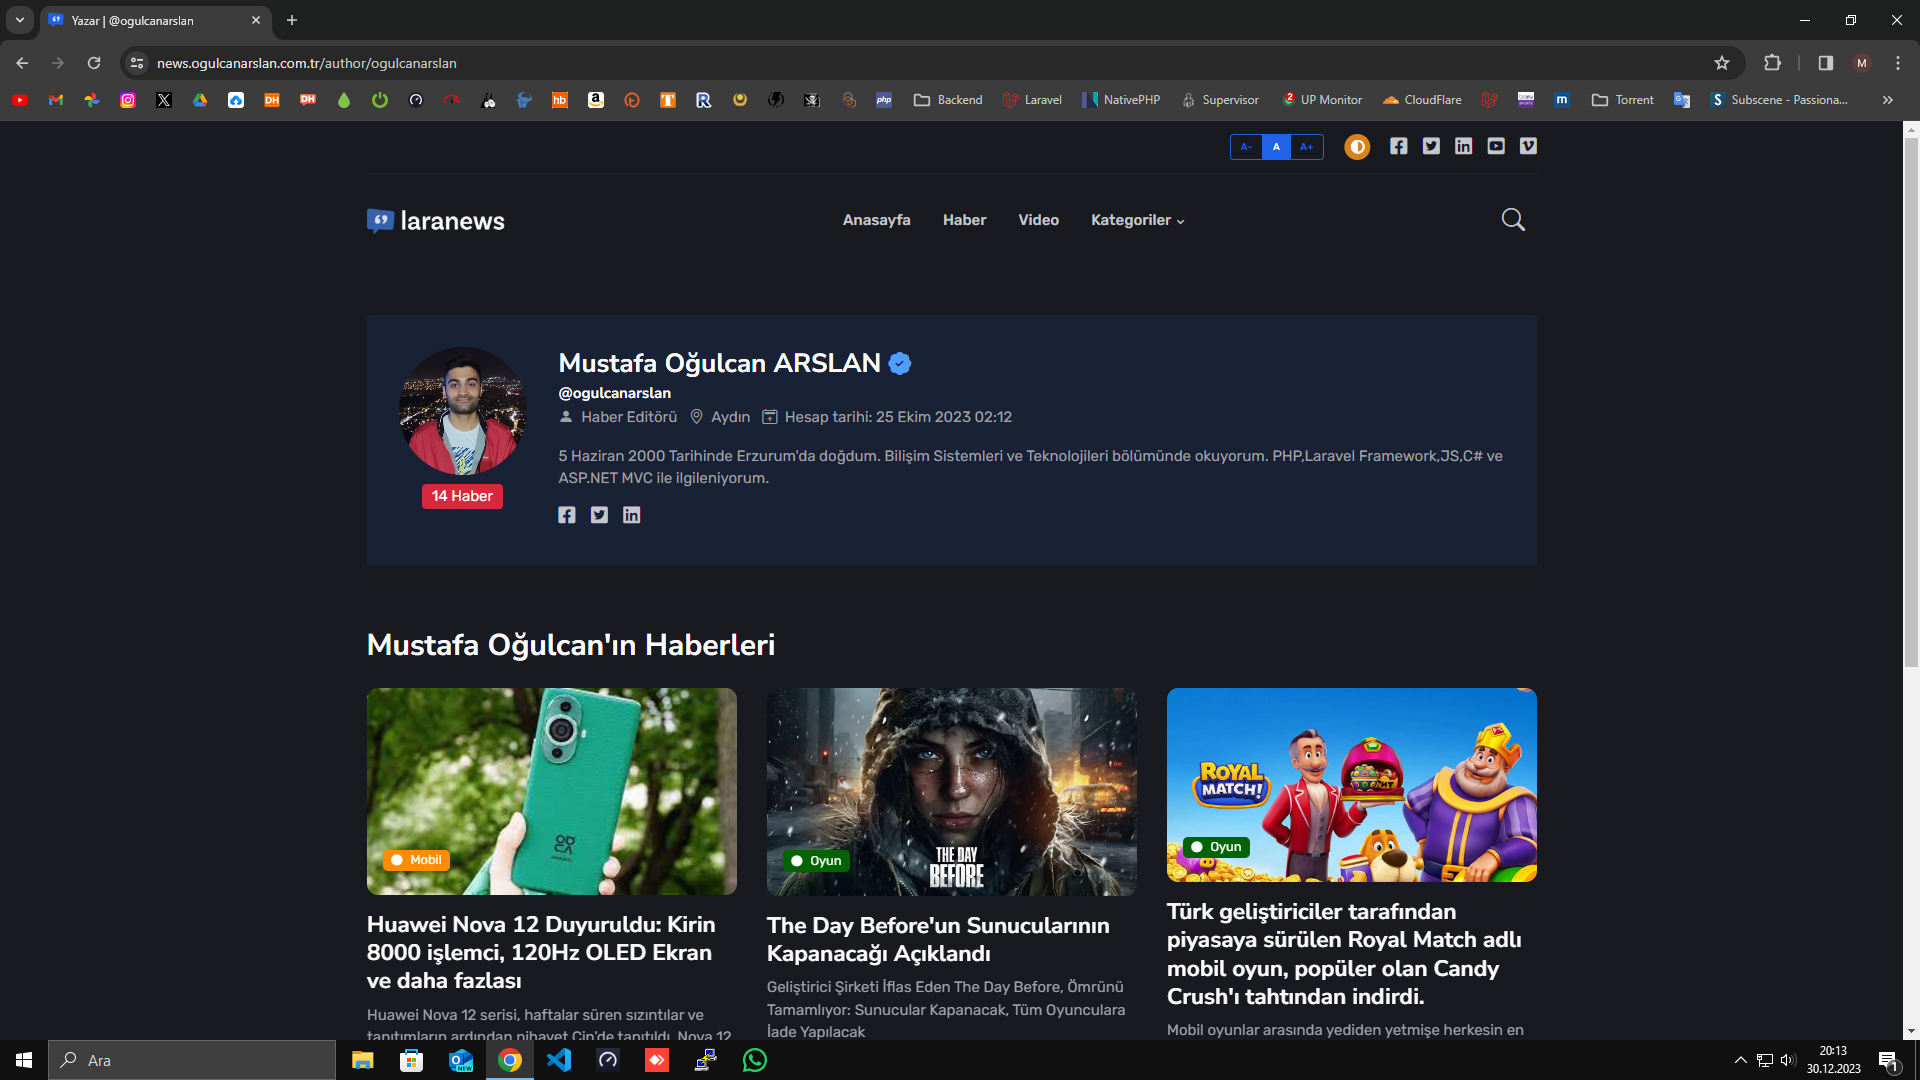The height and width of the screenshot is (1080, 1920).
Task: Decrease font size with A- button
Action: (x=1246, y=147)
